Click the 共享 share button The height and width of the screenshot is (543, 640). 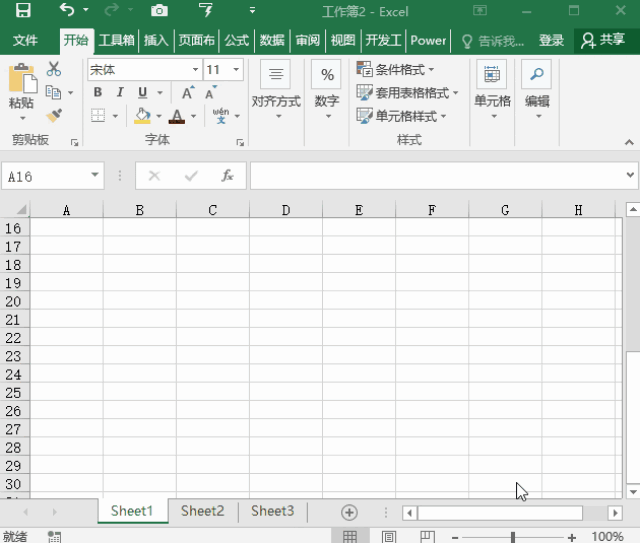603,41
